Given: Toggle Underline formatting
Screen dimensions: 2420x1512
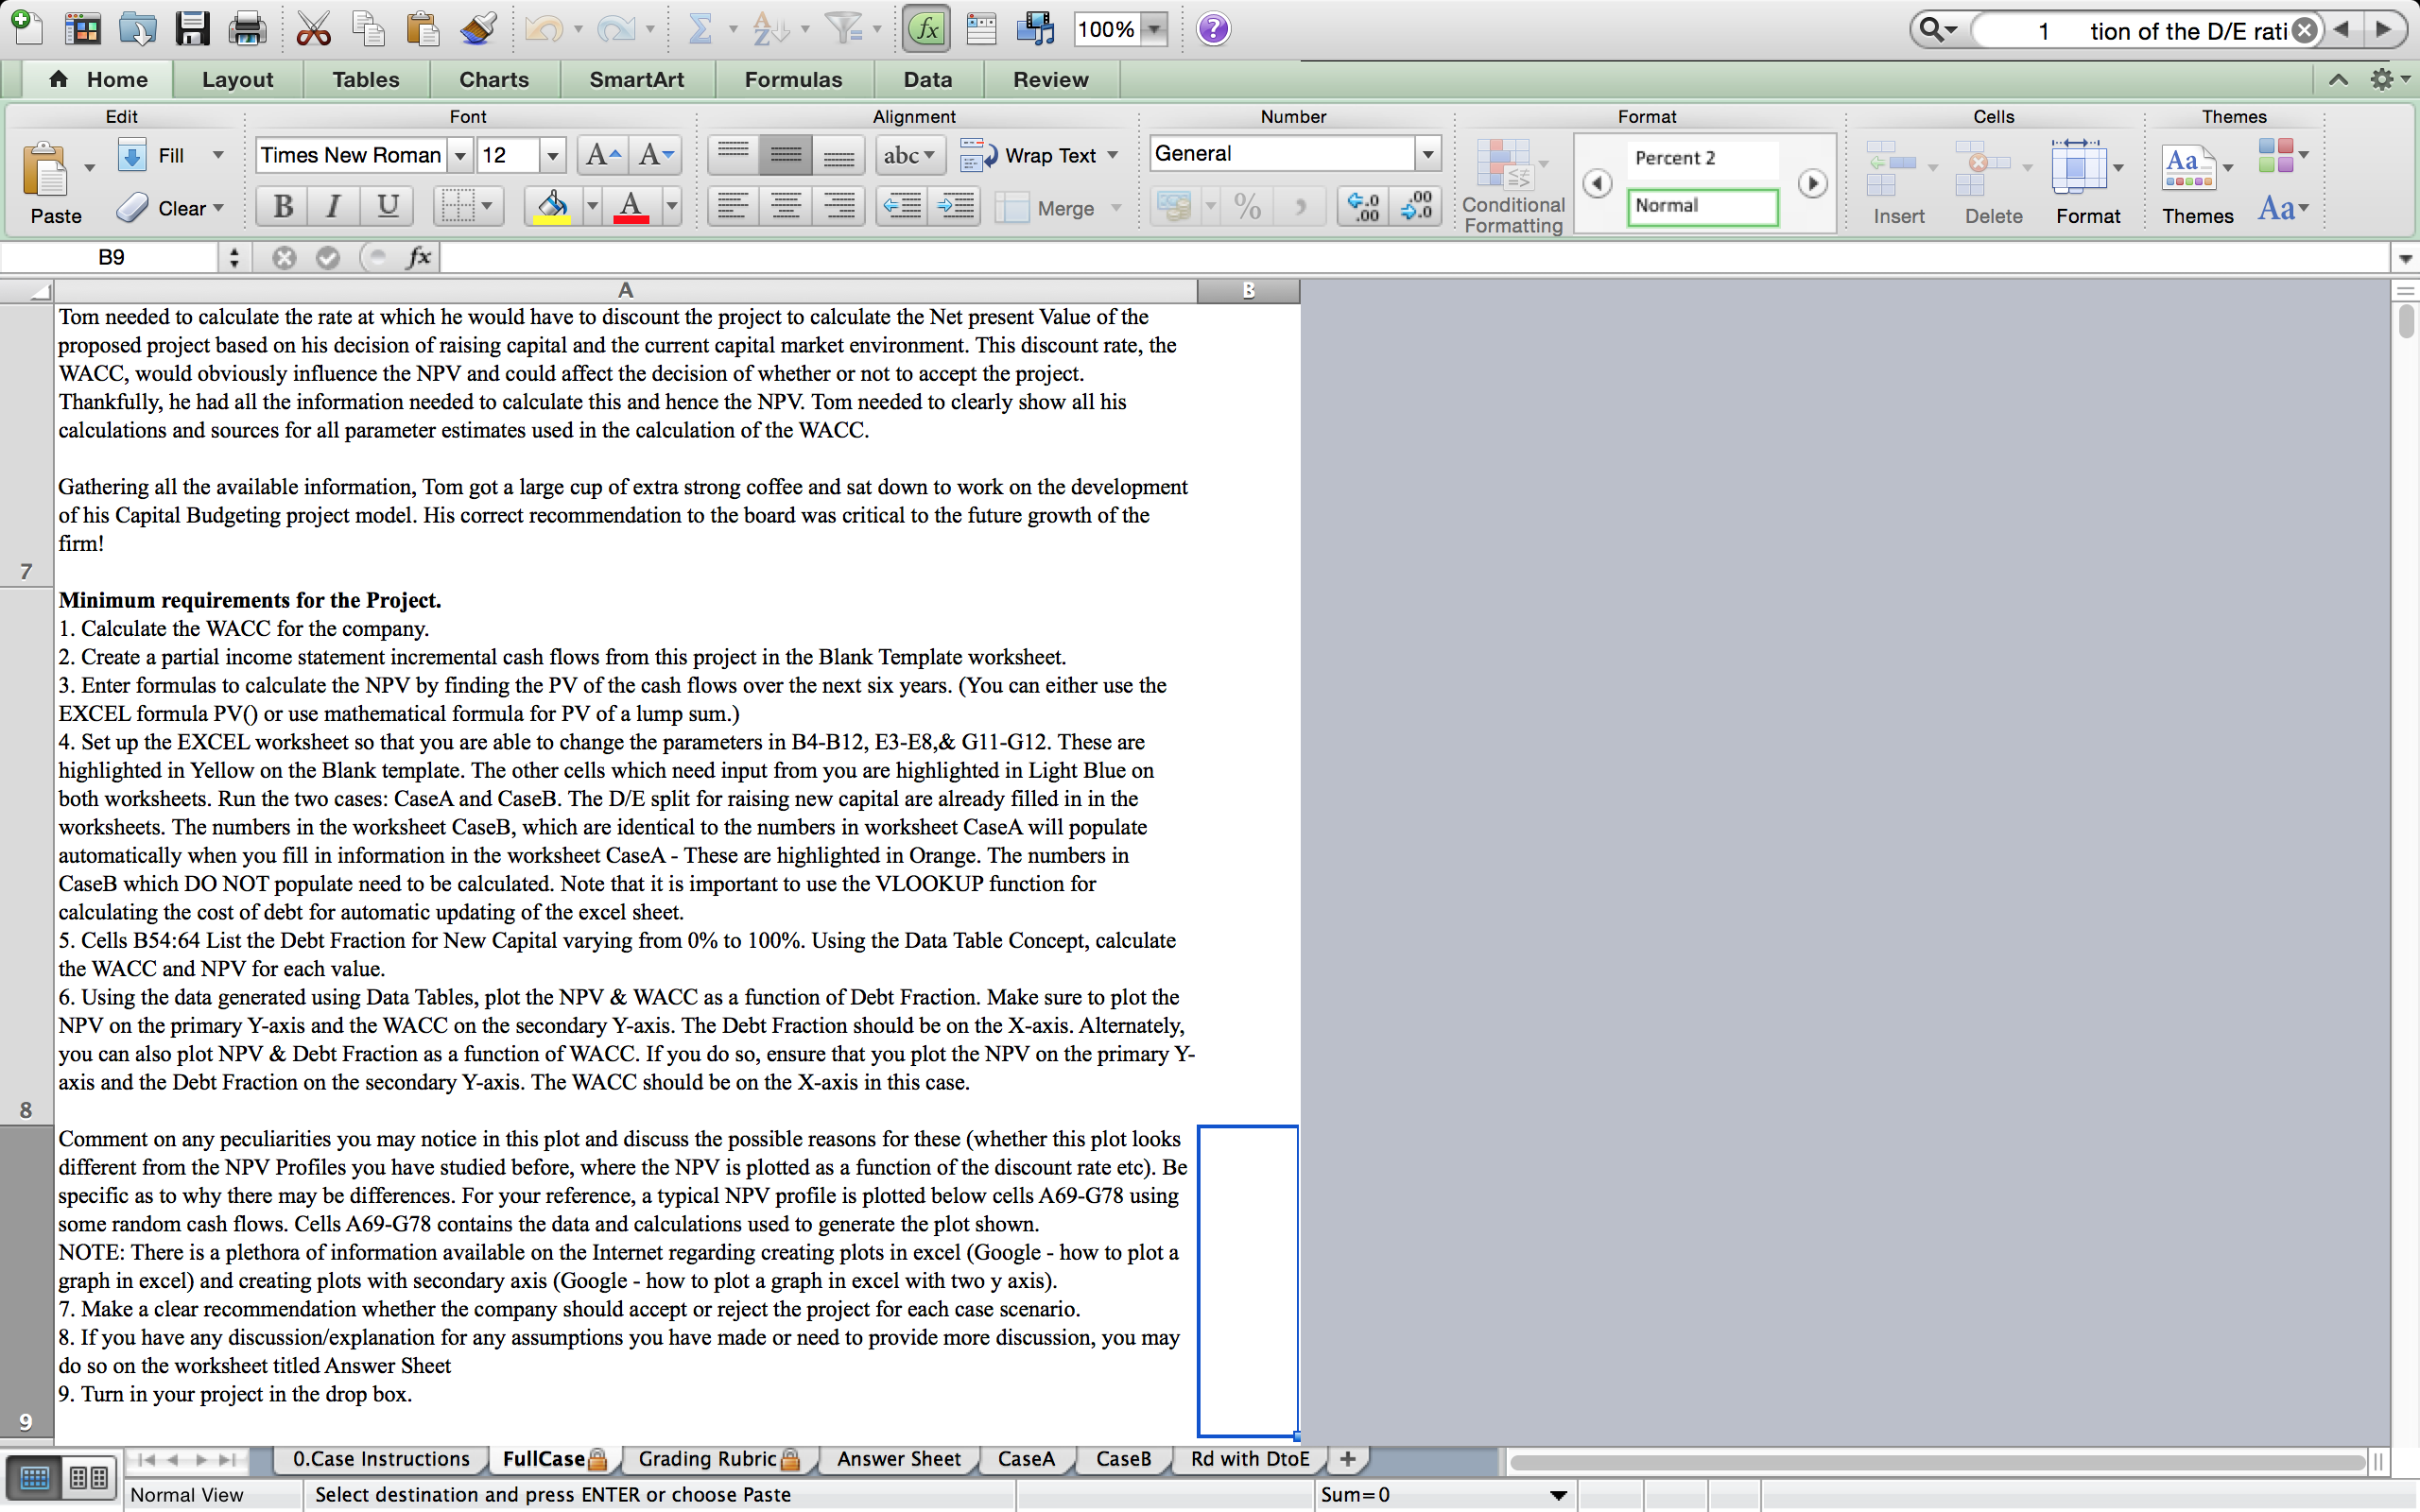Looking at the screenshot, I should [387, 207].
